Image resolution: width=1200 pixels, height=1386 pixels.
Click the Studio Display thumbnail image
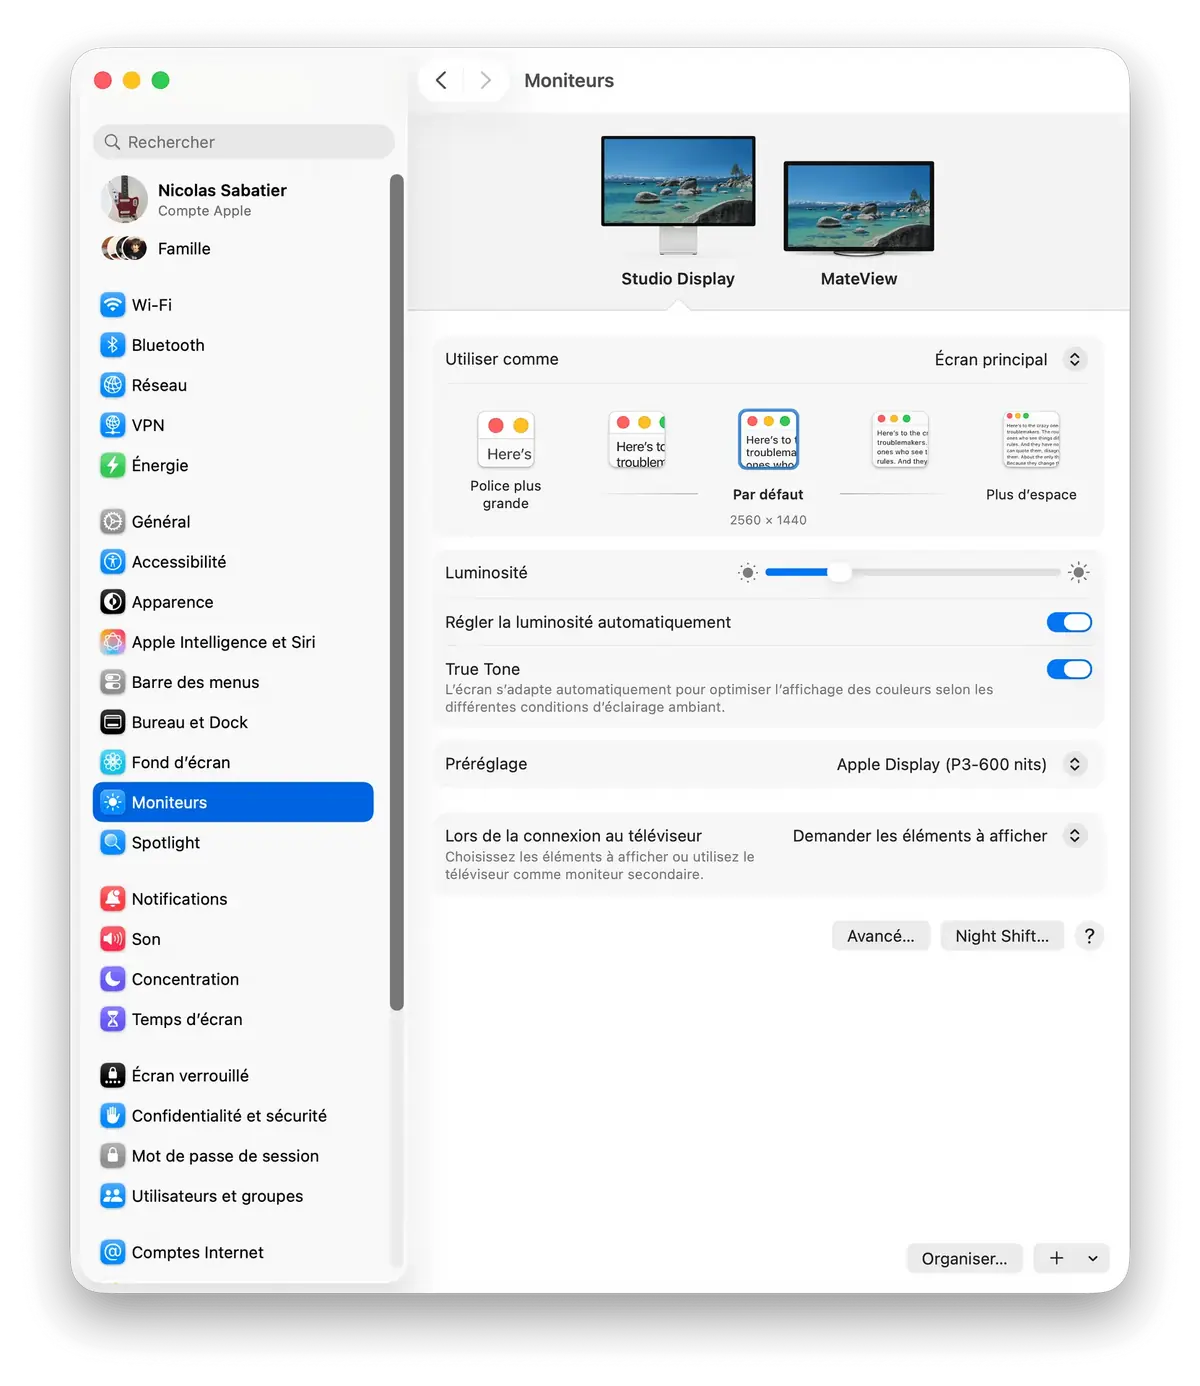[x=678, y=194]
